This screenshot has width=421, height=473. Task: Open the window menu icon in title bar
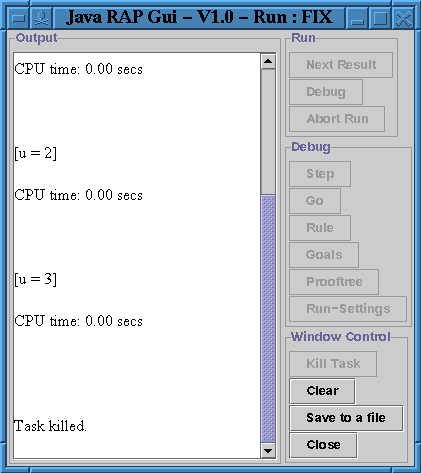18,18
